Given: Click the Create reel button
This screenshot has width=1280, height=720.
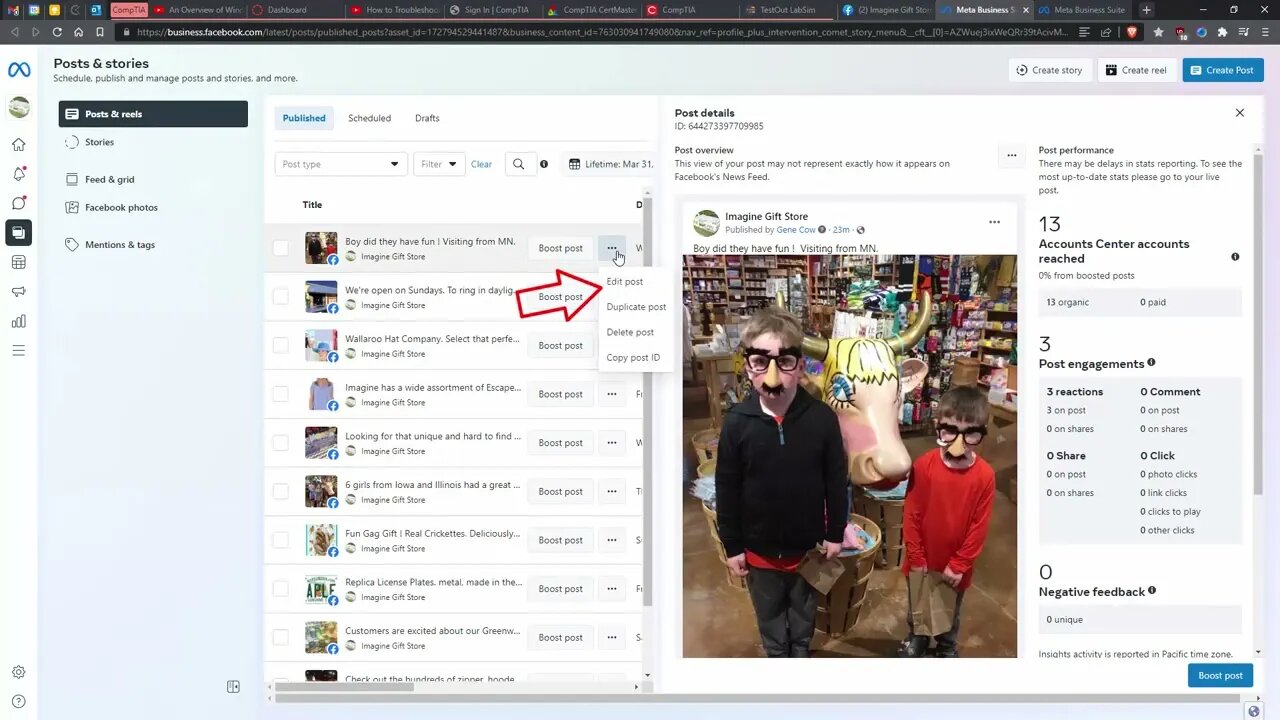Looking at the screenshot, I should click(1137, 70).
